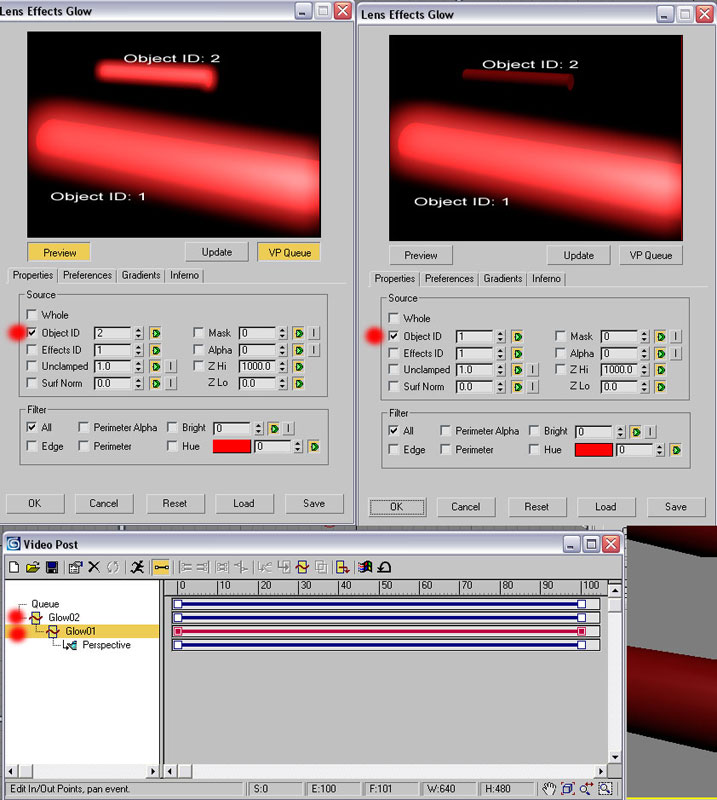The height and width of the screenshot is (800, 717).
Task: Click Reset button in left Glow dialog
Action: (175, 504)
